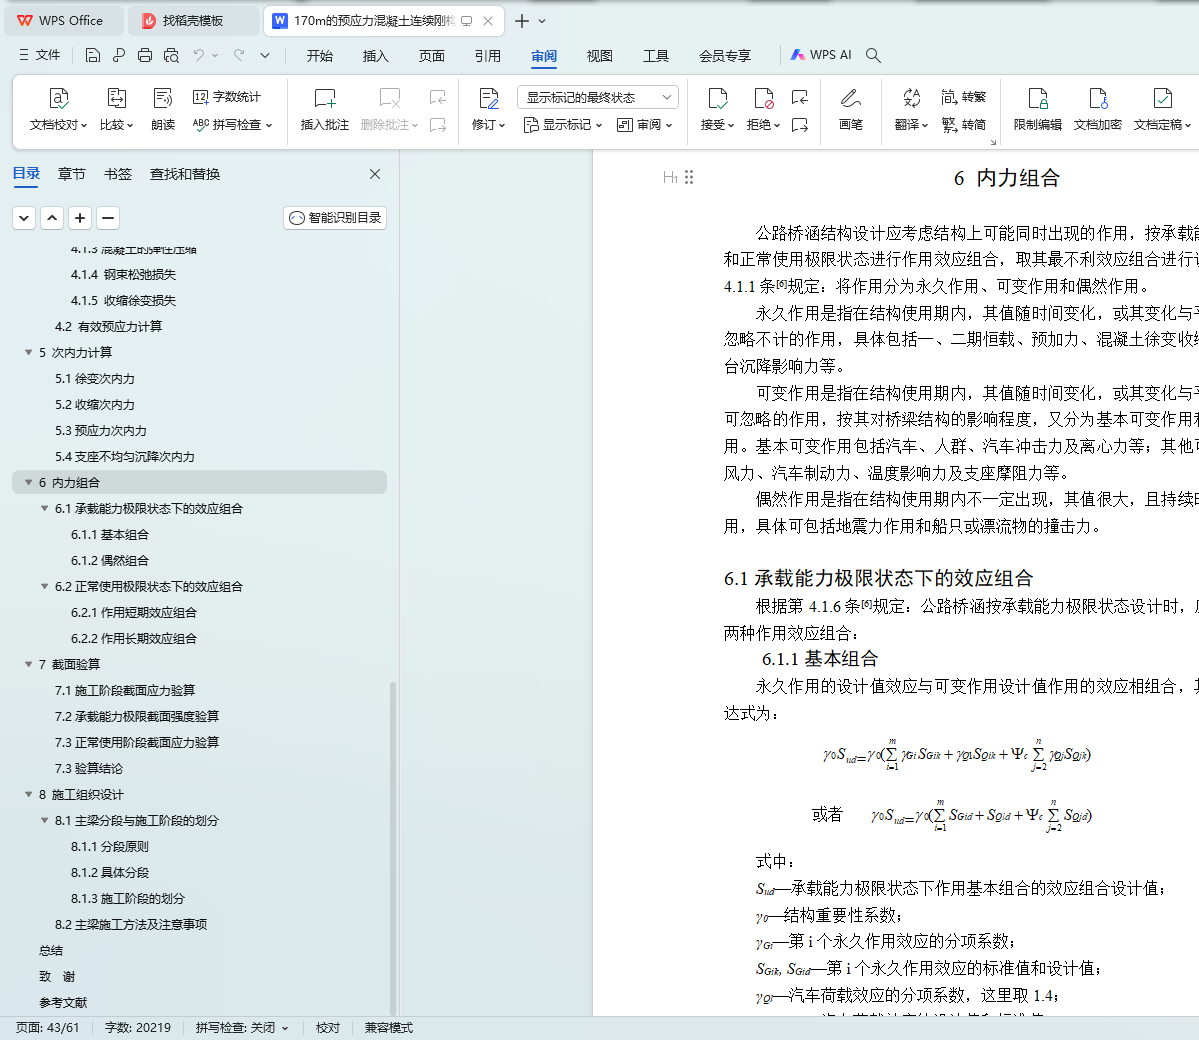1199x1040 pixels.
Task: Open 文档加密 document encryption
Action: [x=1097, y=109]
